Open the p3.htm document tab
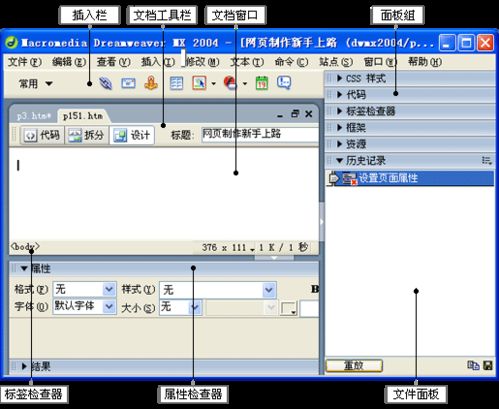 point(34,116)
